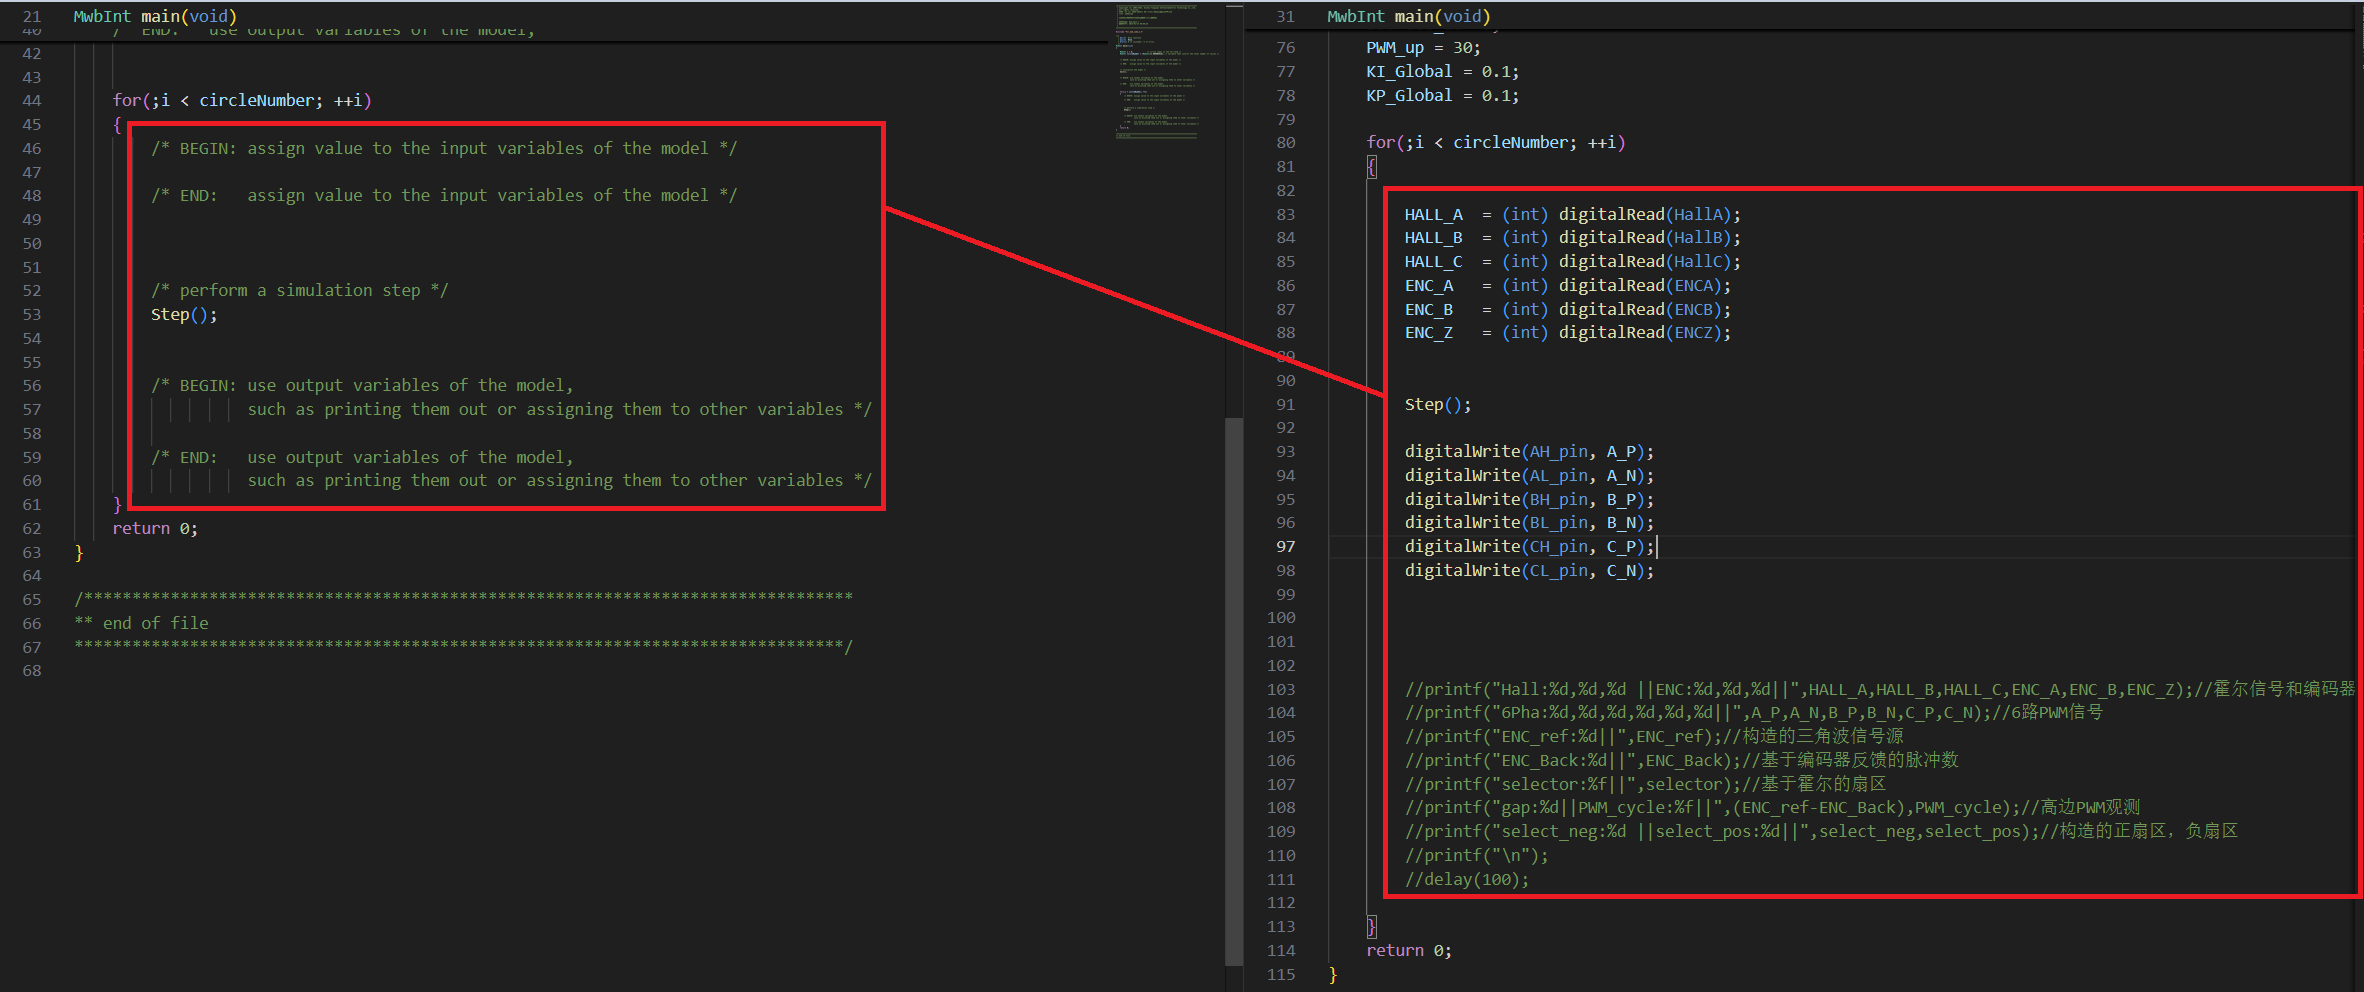2364x992 pixels.
Task: Click 'Step();' on right line 91
Action: (x=1438, y=404)
